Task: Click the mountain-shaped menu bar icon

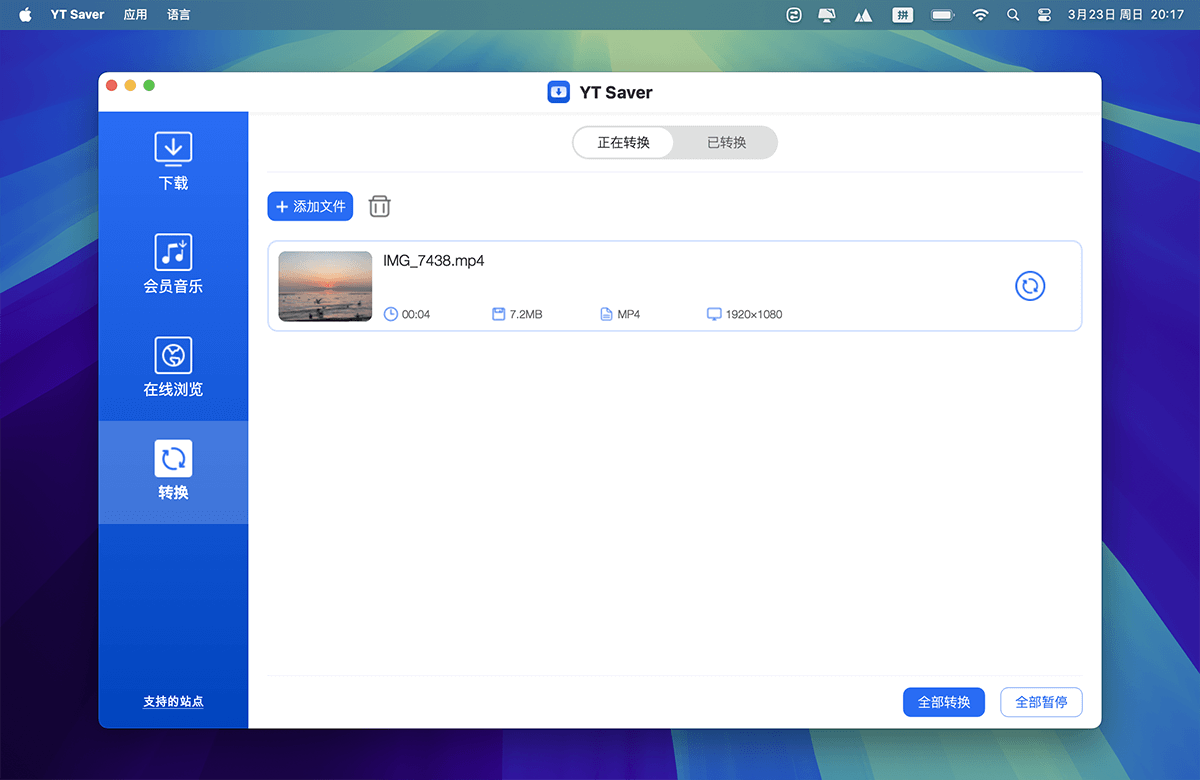Action: 863,15
